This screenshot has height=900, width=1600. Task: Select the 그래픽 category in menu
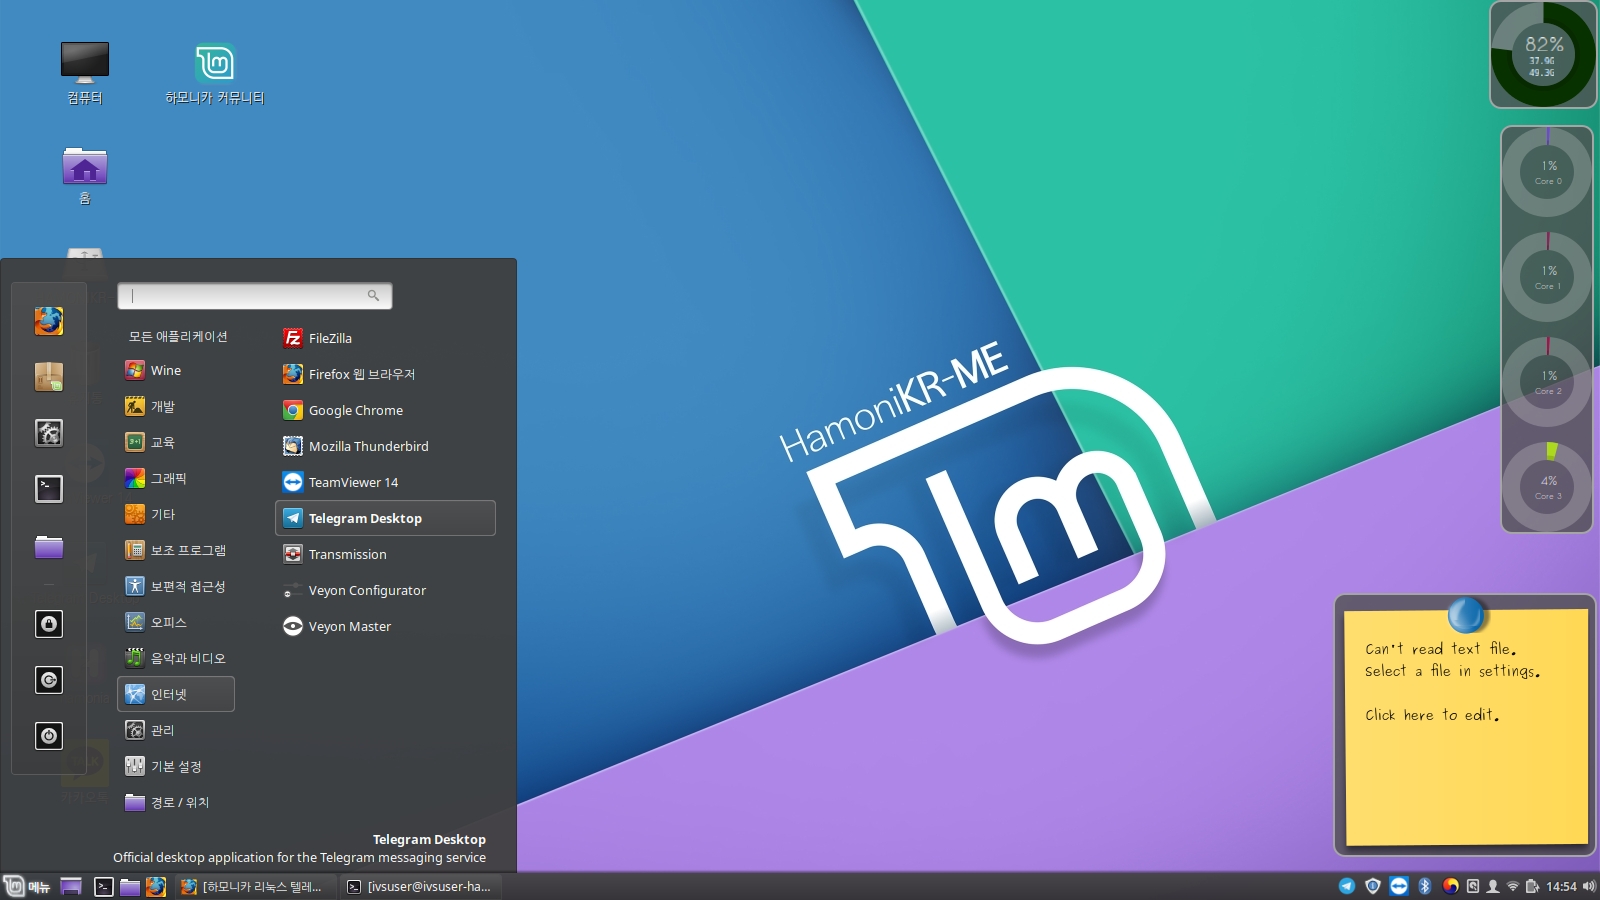pos(168,478)
